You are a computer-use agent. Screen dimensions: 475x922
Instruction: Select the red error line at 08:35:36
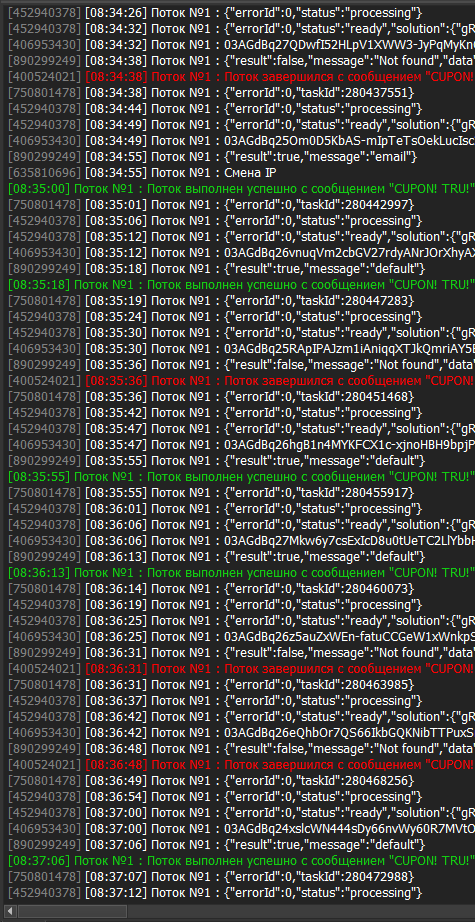click(238, 380)
